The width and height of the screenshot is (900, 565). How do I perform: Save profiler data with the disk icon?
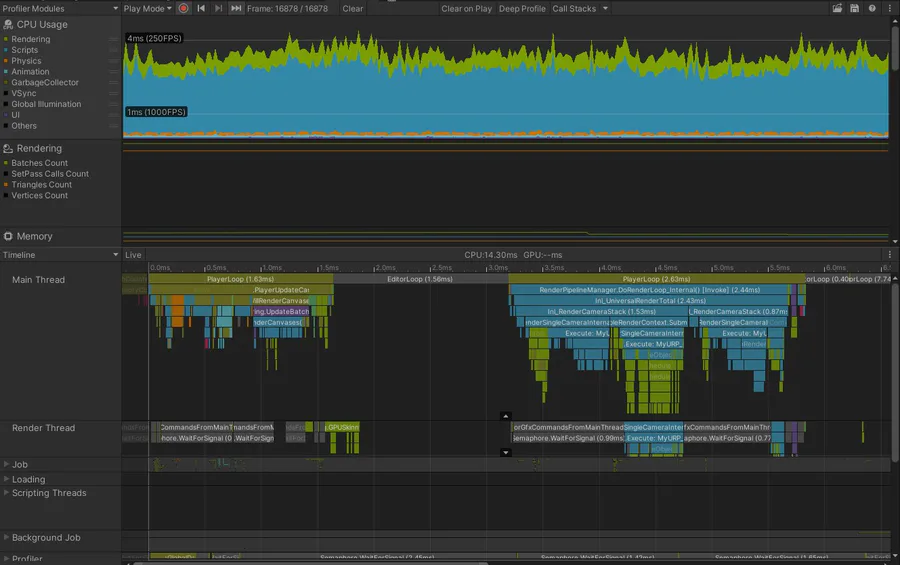(855, 9)
